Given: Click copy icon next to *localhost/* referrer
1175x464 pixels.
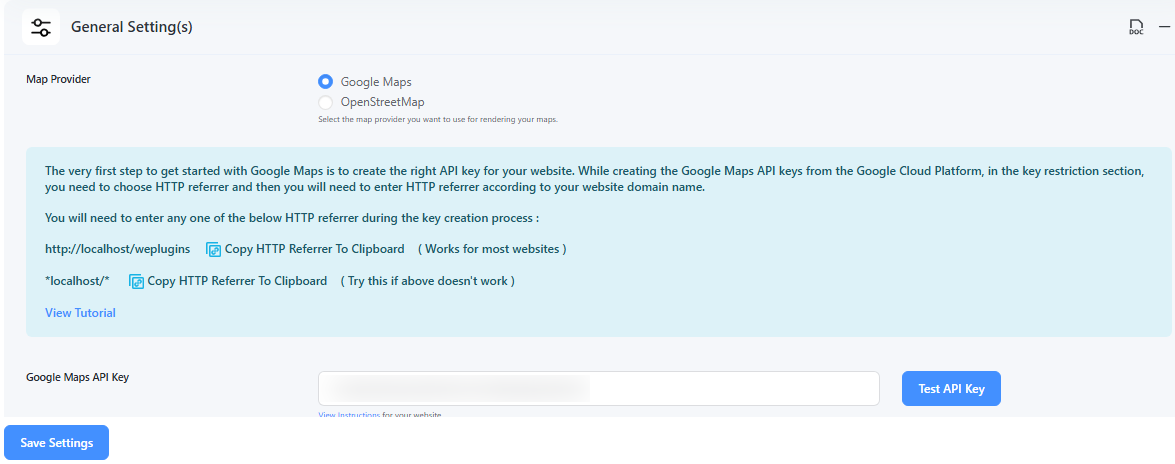Looking at the screenshot, I should [x=136, y=282].
